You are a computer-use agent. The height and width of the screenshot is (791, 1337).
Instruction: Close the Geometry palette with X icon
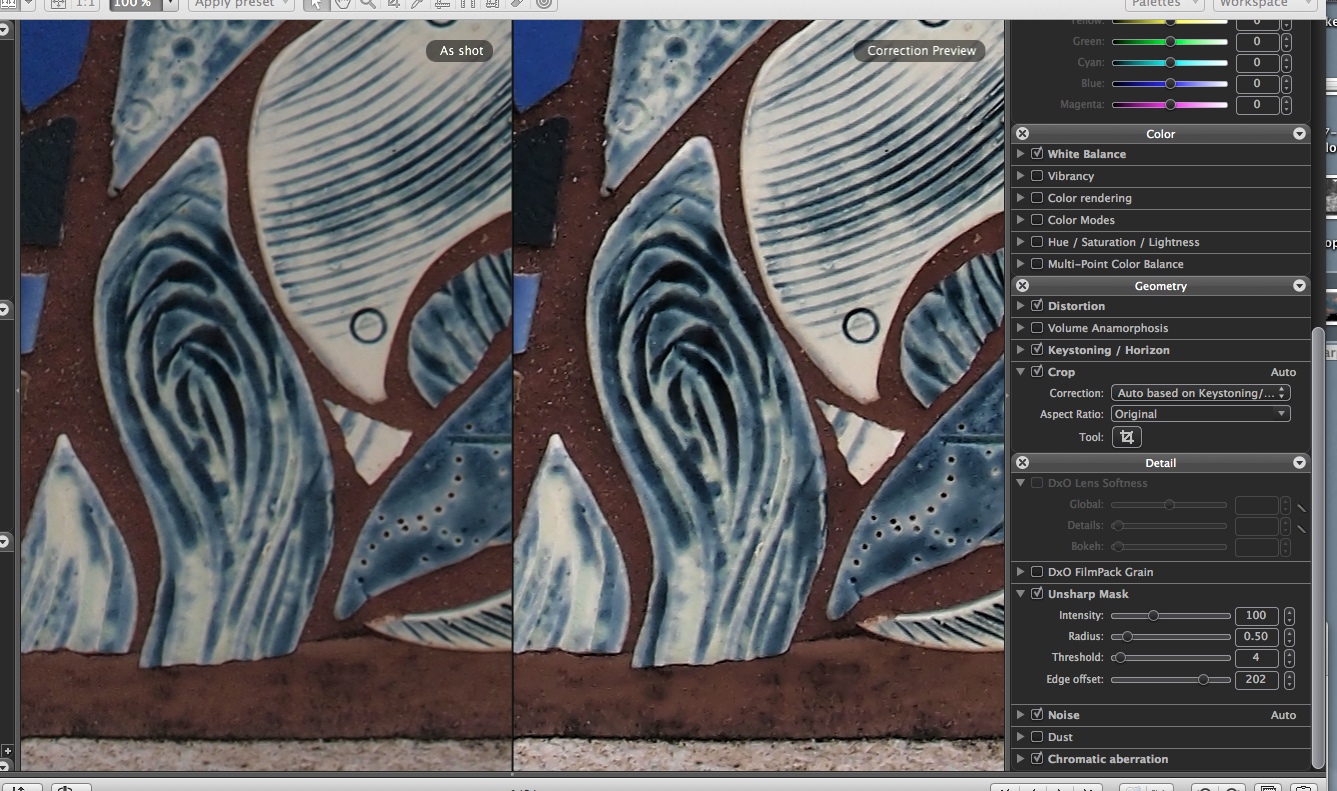tap(1022, 286)
